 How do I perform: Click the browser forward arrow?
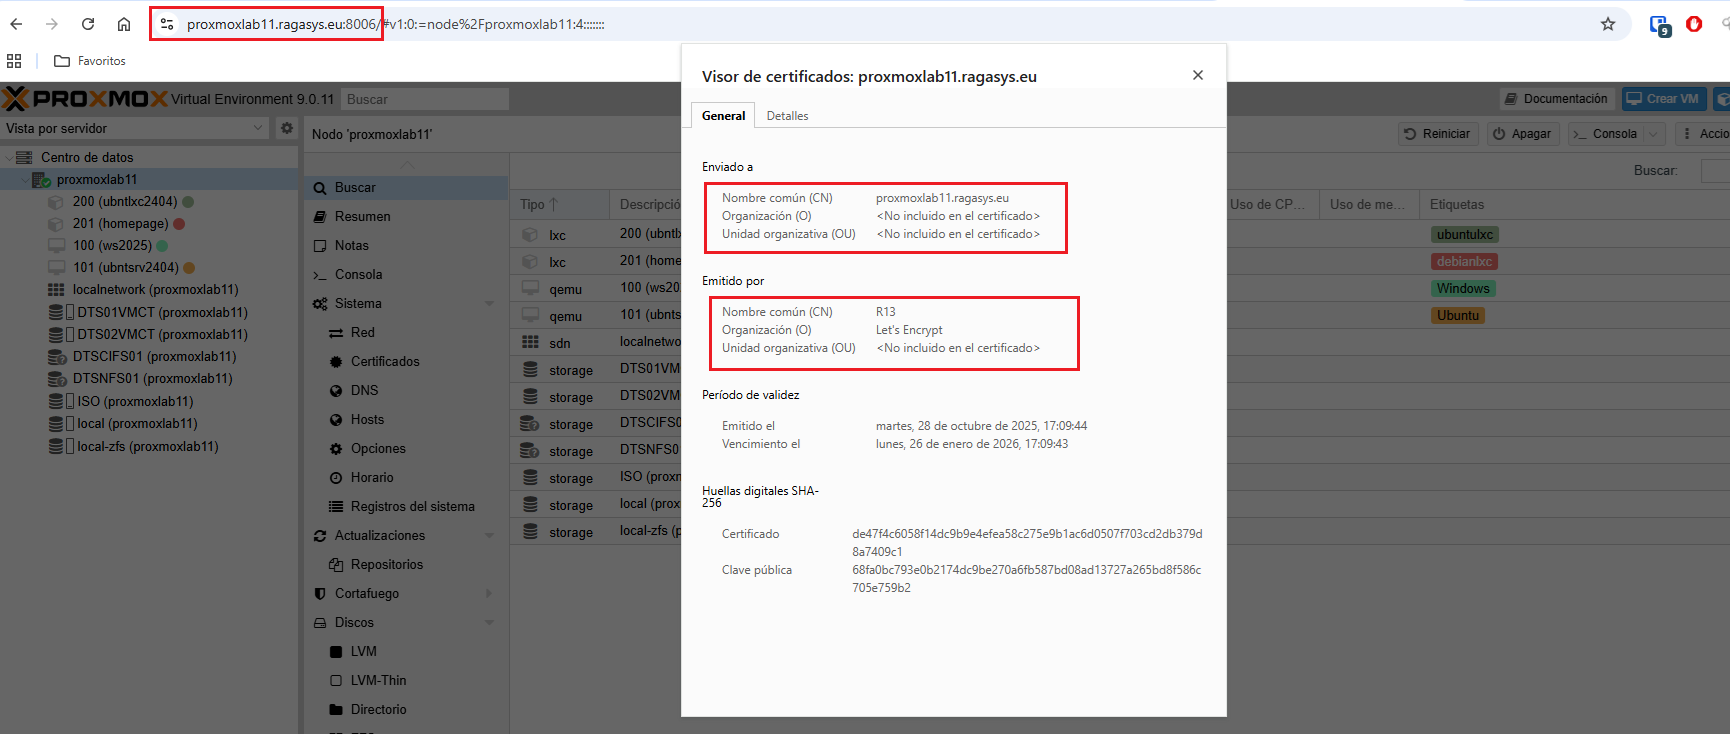pyautogui.click(x=52, y=24)
